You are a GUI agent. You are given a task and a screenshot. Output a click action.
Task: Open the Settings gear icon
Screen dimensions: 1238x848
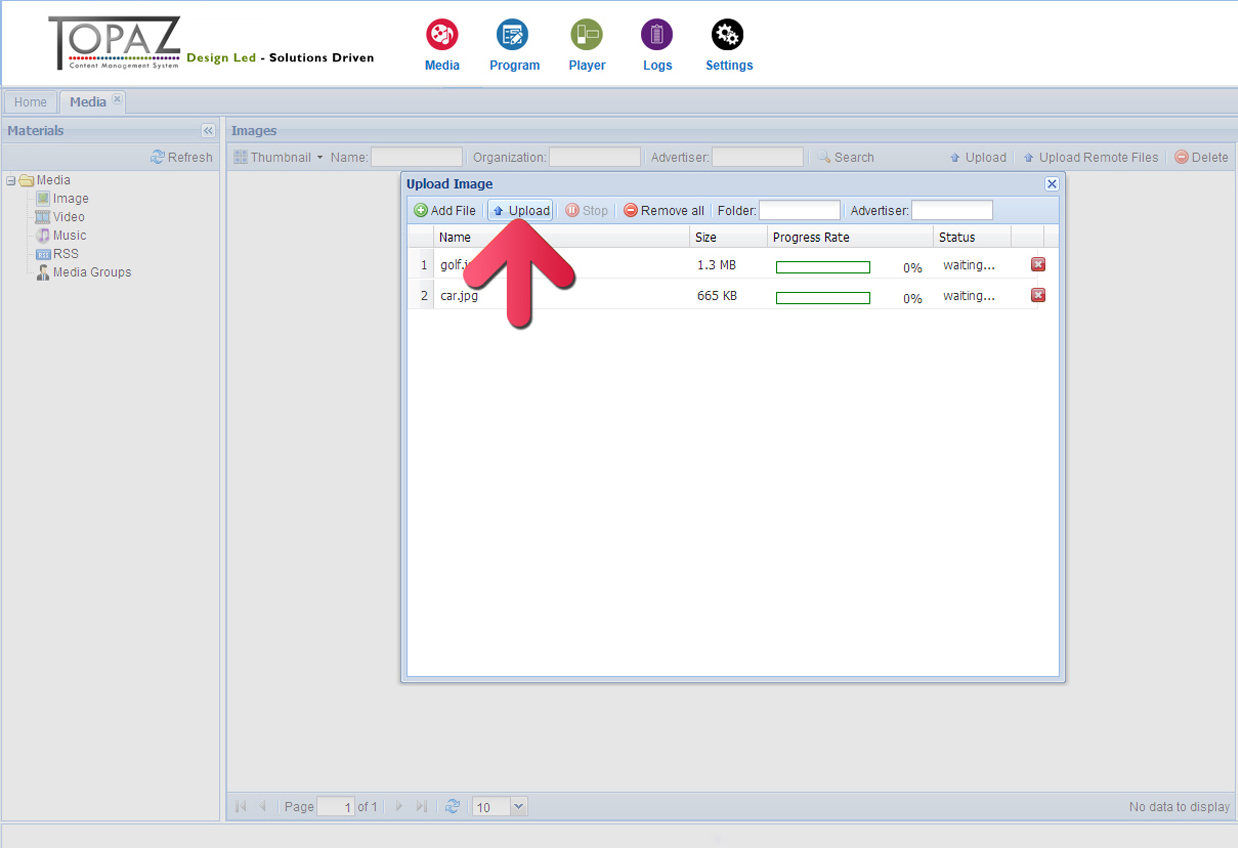click(x=727, y=36)
